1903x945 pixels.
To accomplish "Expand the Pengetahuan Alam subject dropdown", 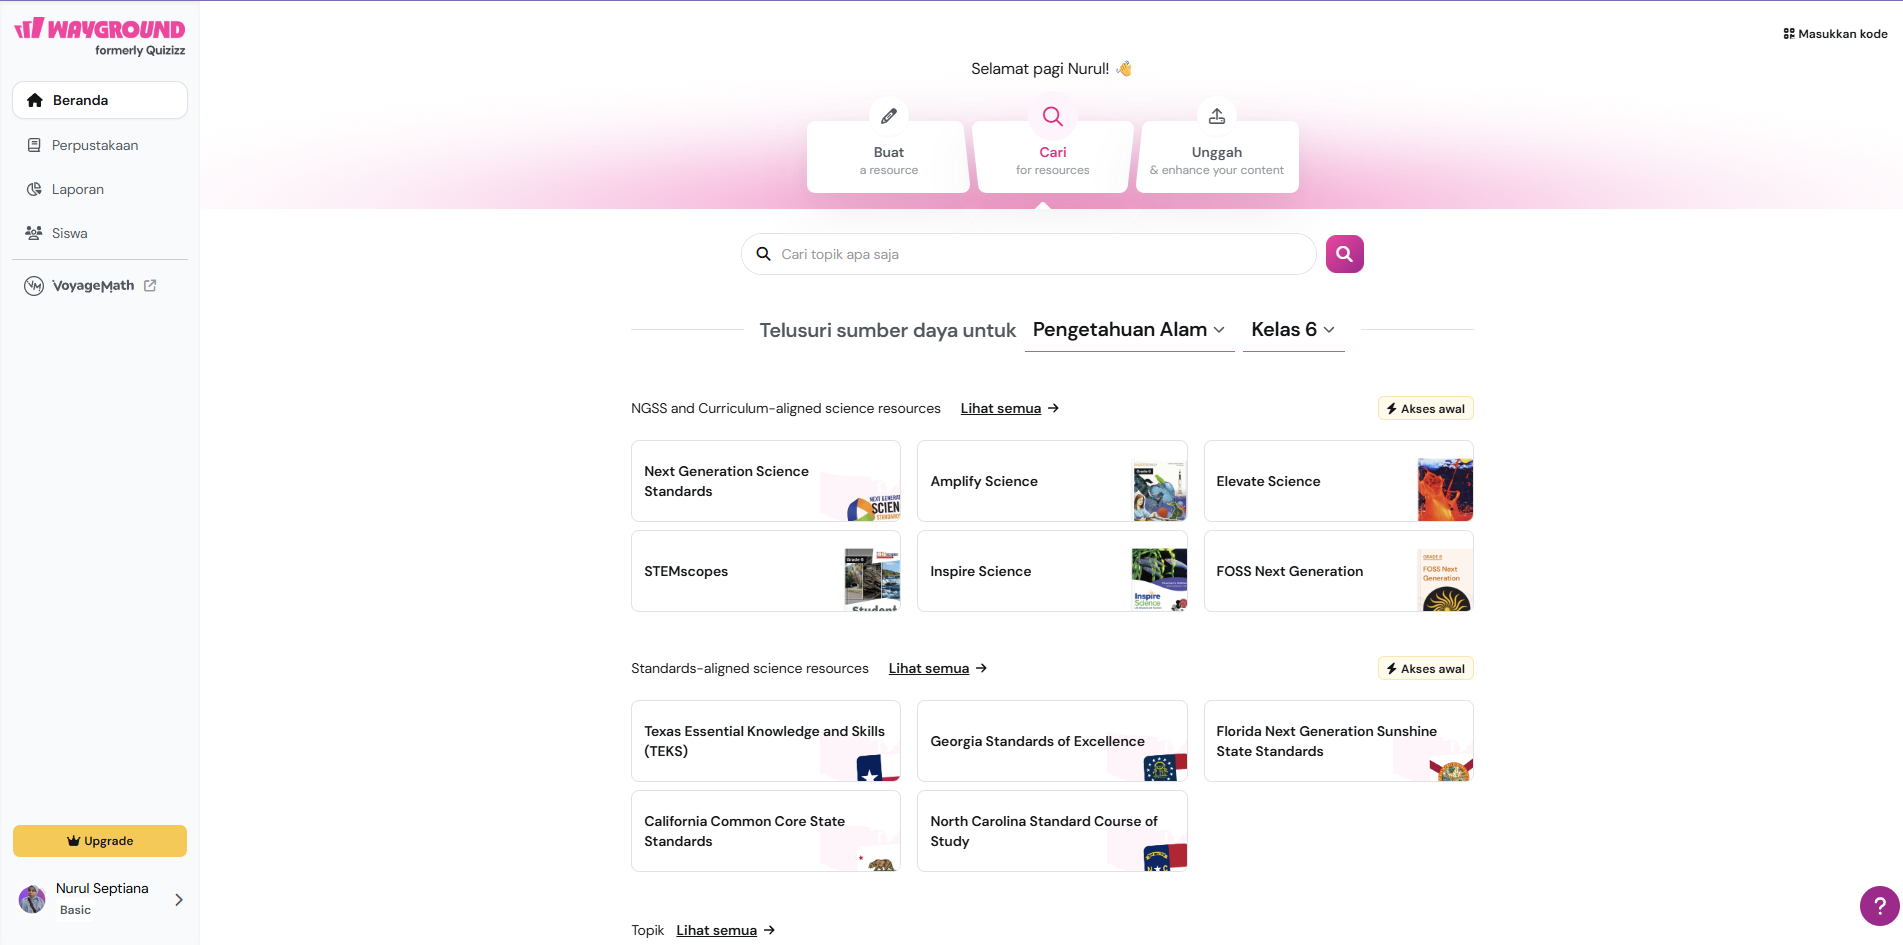I will coord(1128,329).
